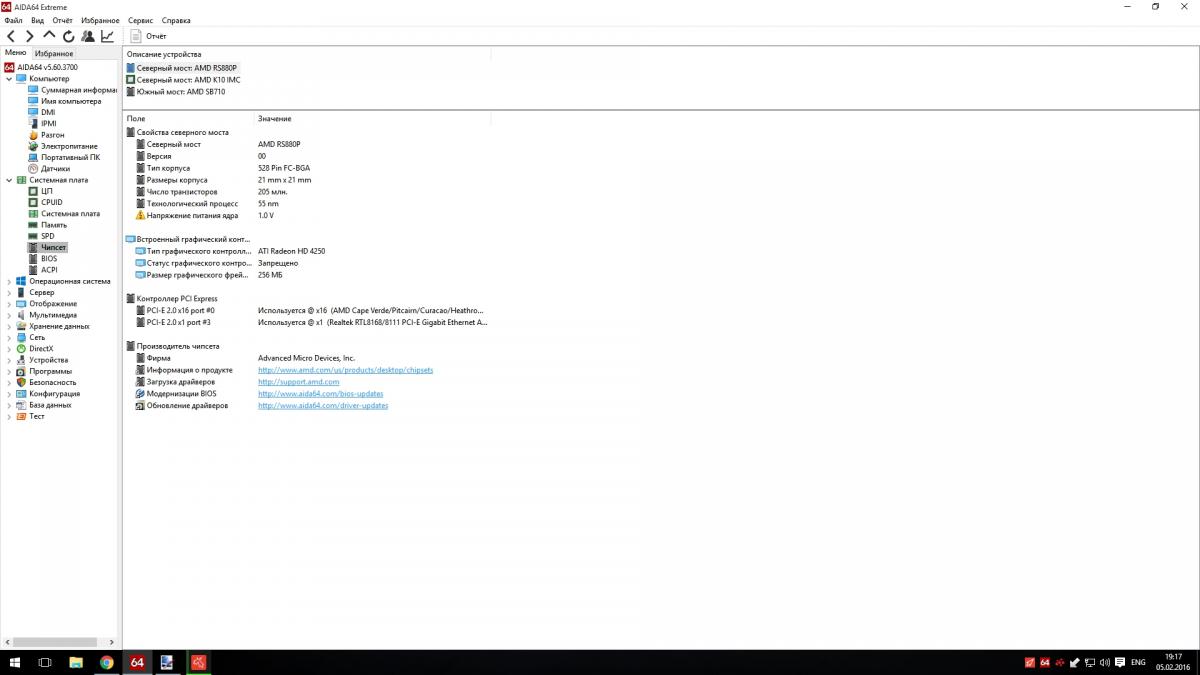Click the Отчёт report button in toolbar
The image size is (1200, 675).
click(x=149, y=36)
